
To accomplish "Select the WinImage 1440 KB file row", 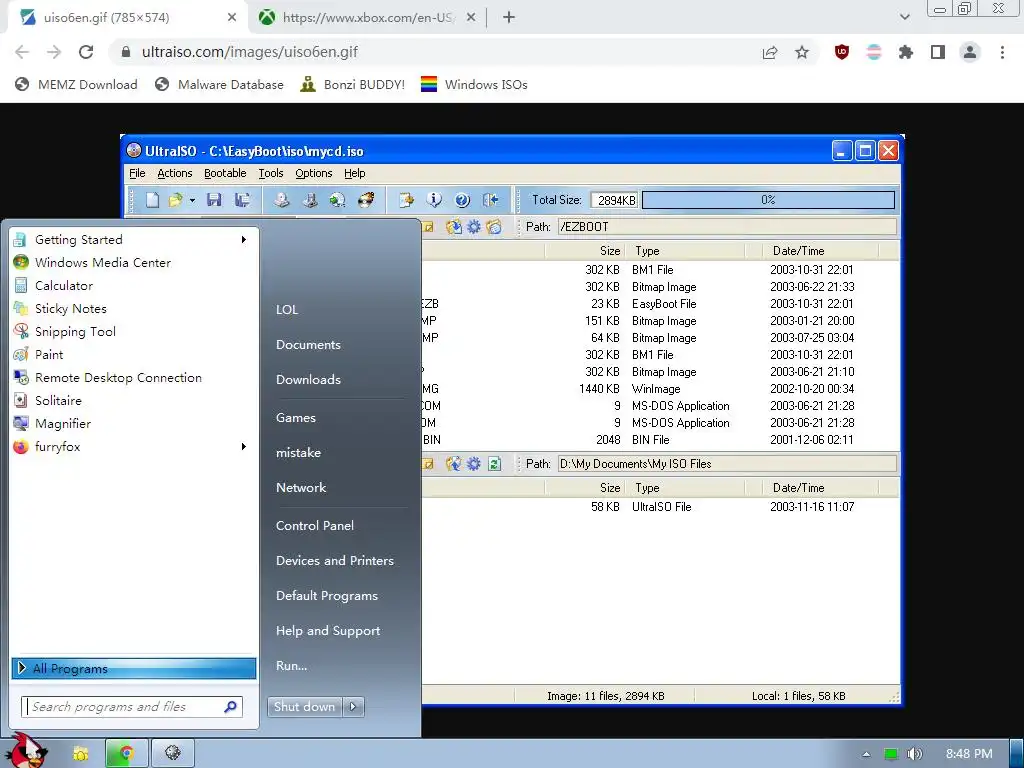I will coord(660,389).
